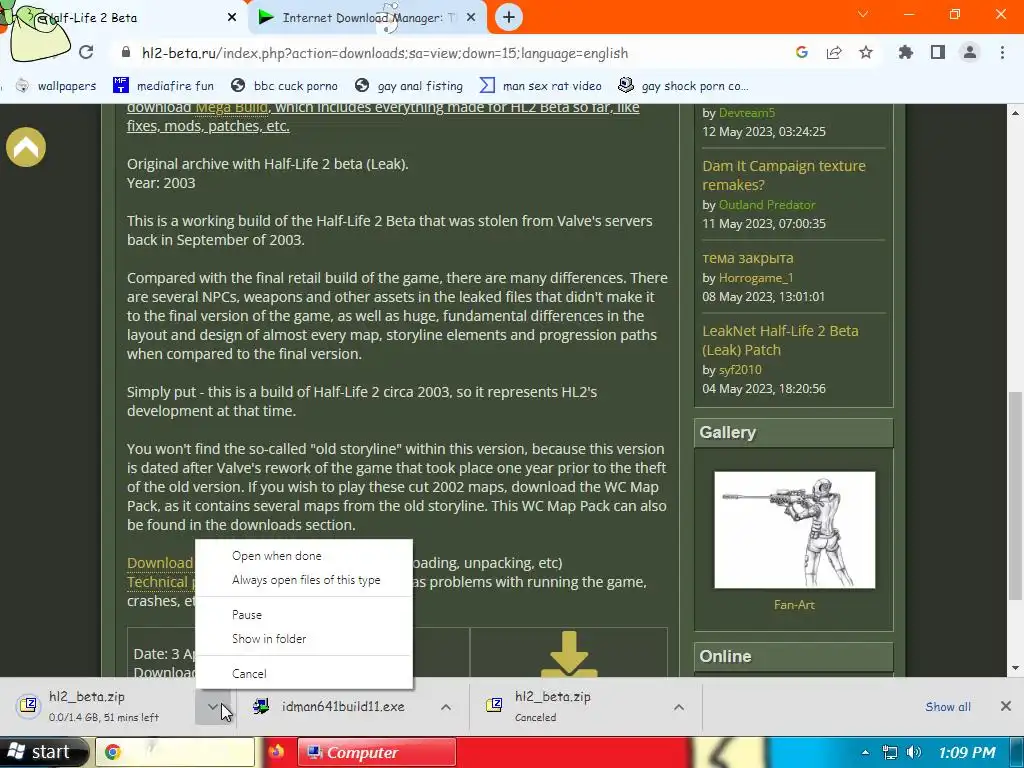Open a new tab with plus button

pyautogui.click(x=509, y=17)
